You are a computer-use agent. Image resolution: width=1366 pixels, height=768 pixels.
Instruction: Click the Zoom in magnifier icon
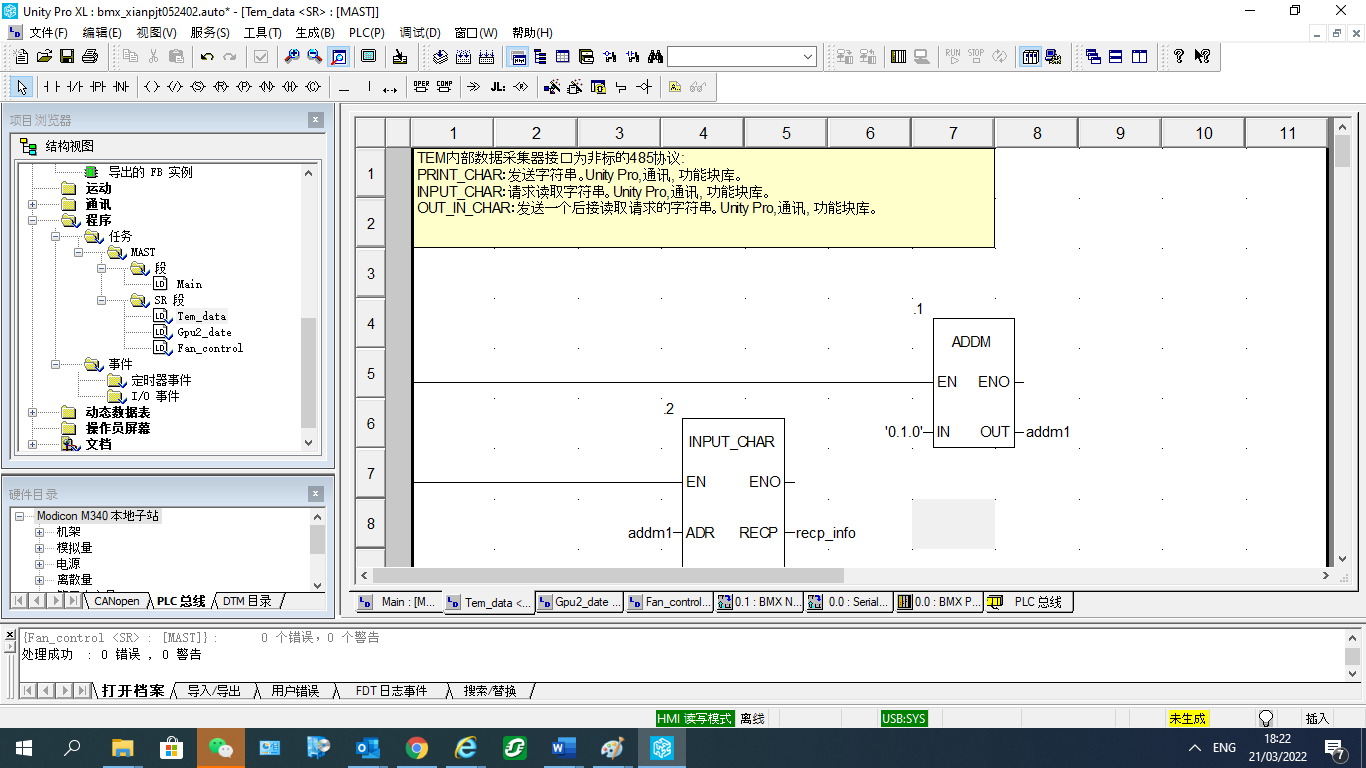point(292,57)
